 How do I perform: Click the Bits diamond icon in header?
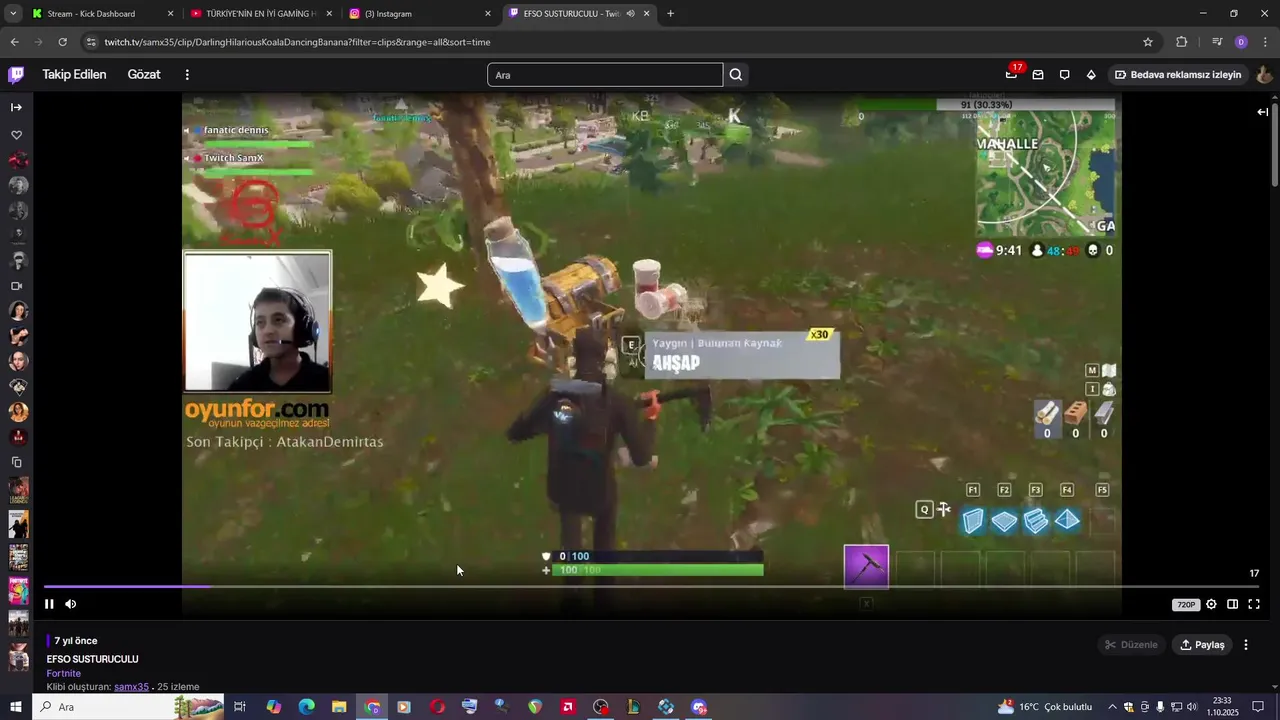point(1091,75)
